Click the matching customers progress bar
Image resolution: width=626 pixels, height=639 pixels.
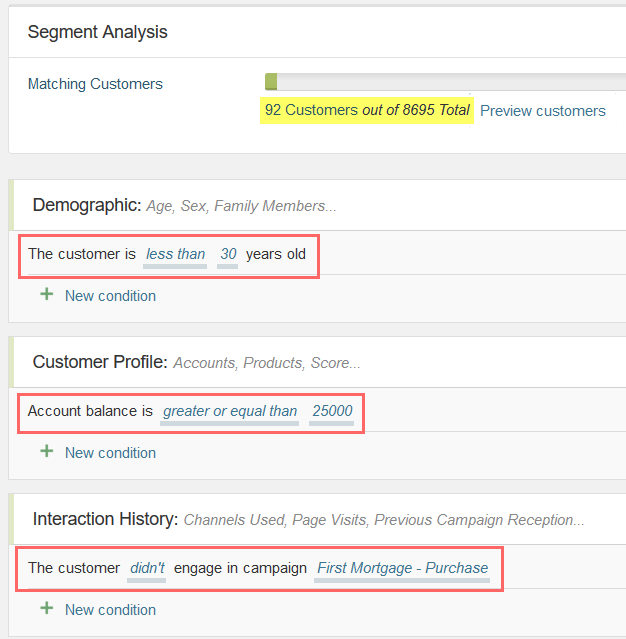445,82
